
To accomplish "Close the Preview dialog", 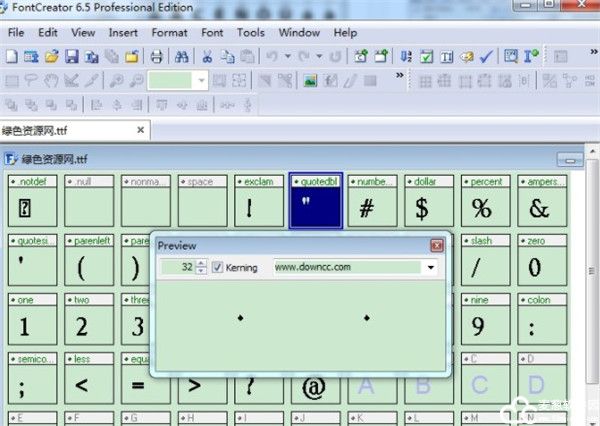I will tap(437, 245).
